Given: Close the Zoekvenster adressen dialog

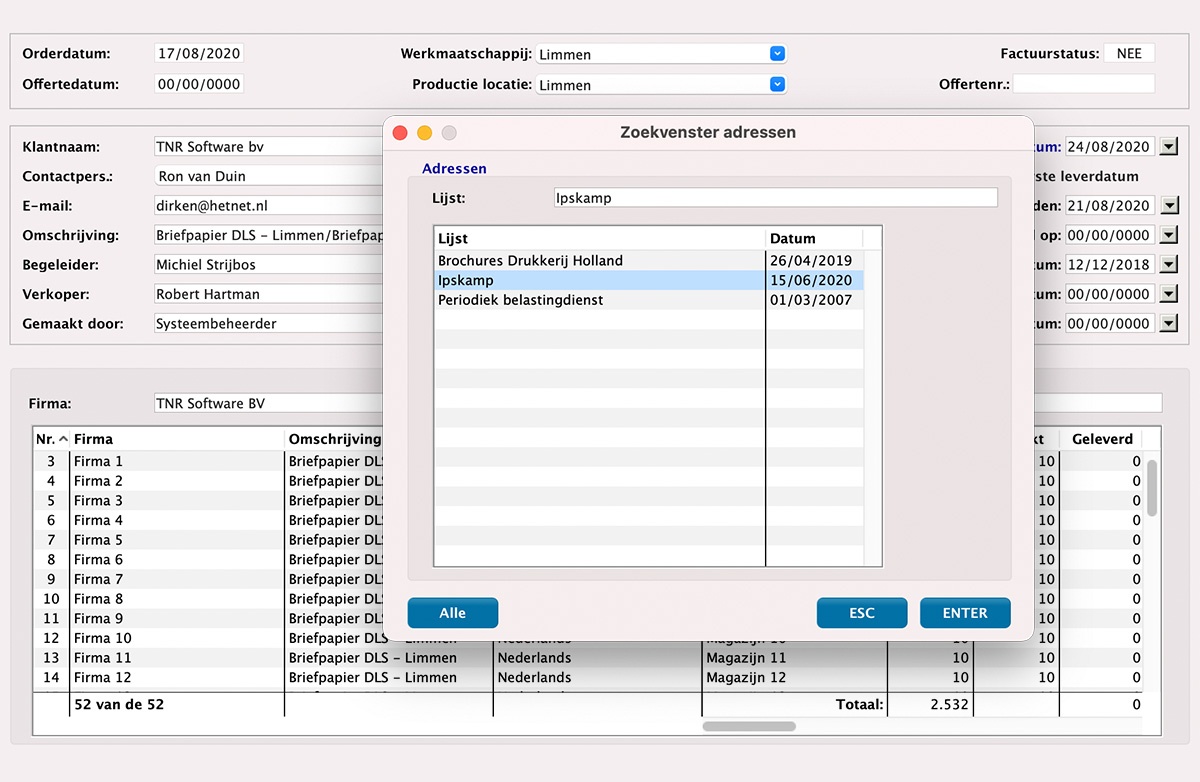Looking at the screenshot, I should point(400,132).
